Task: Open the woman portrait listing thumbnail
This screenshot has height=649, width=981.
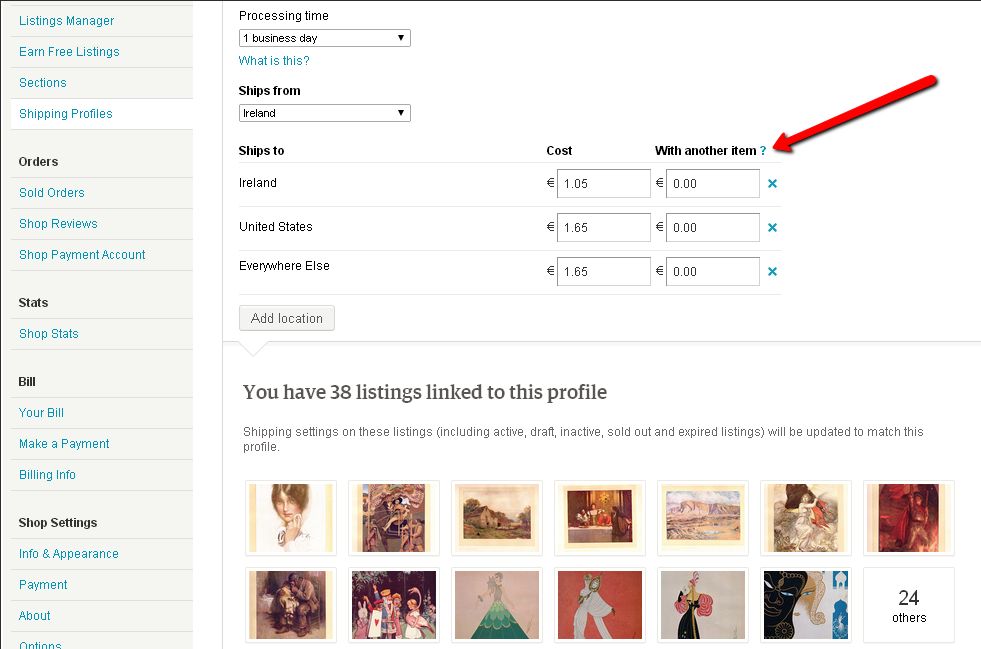Action: [291, 518]
